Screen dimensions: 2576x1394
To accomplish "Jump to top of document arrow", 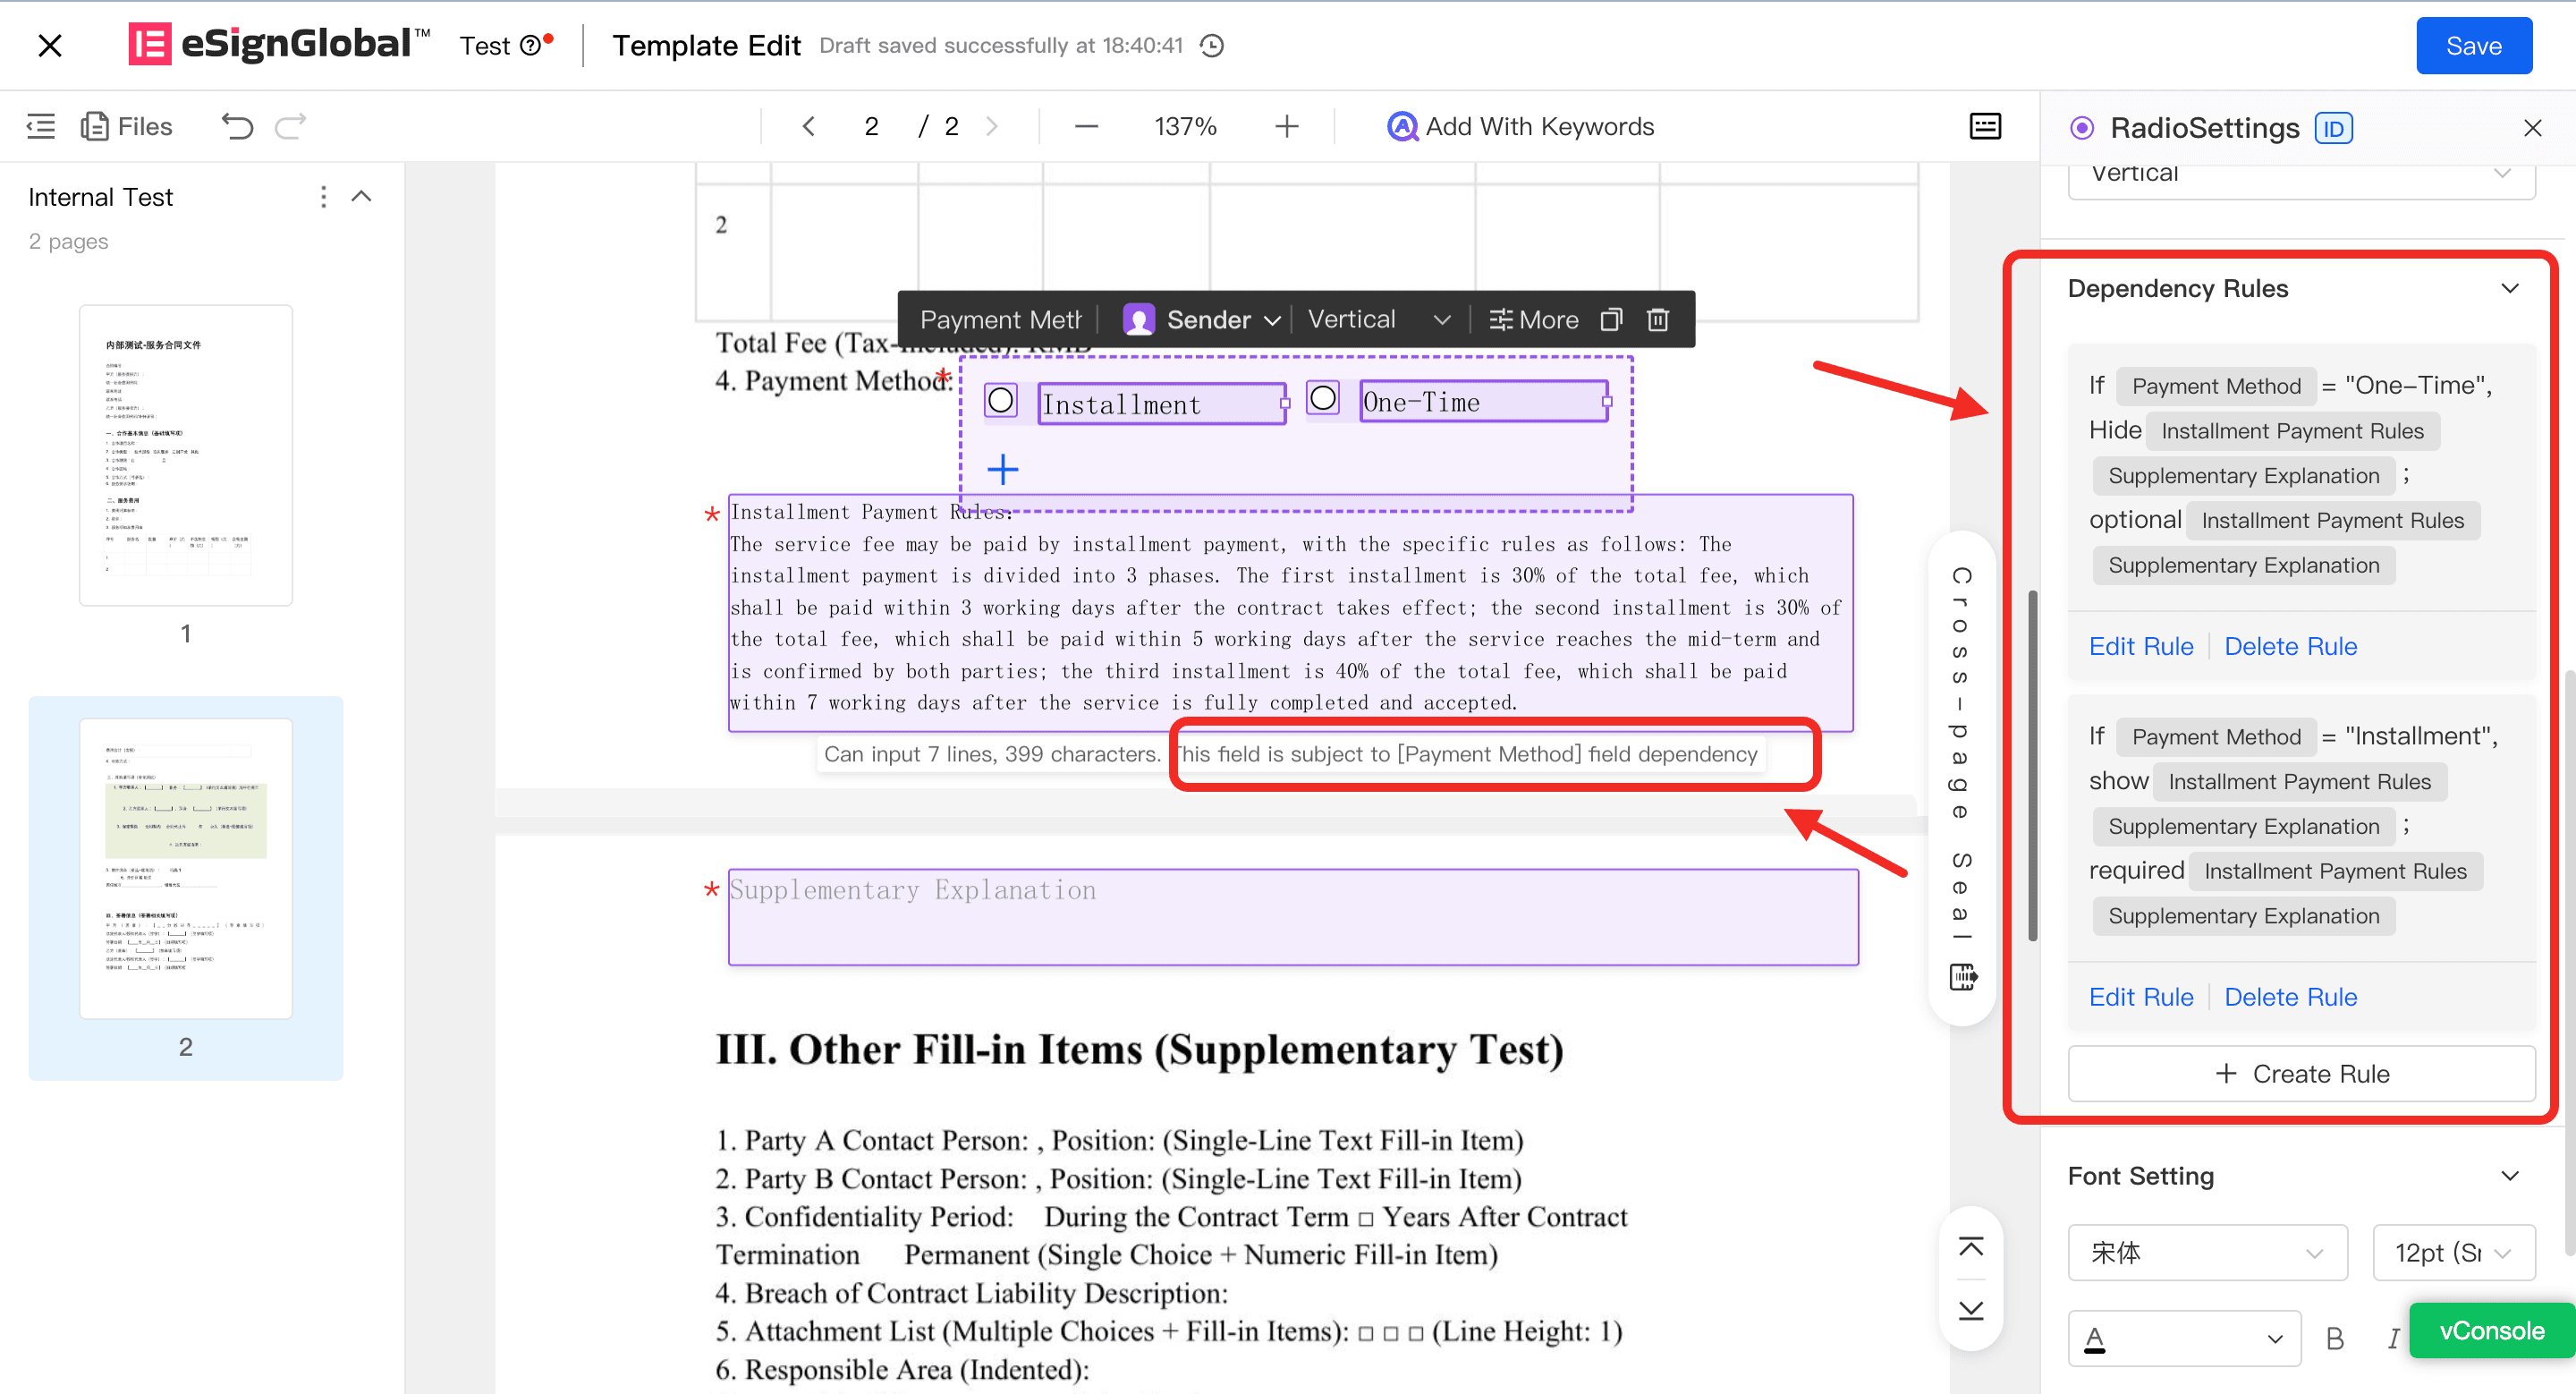I will point(1971,1247).
